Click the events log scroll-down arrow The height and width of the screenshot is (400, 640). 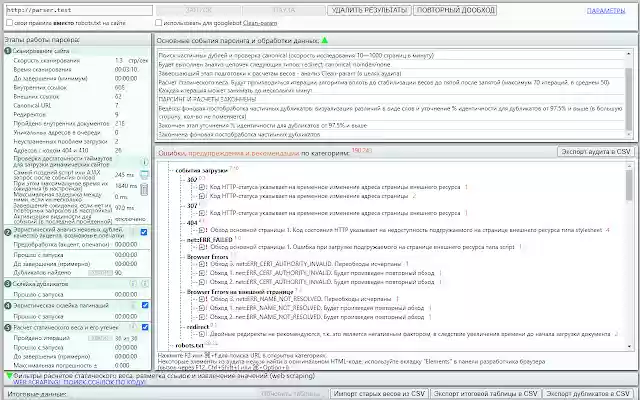point(629,134)
